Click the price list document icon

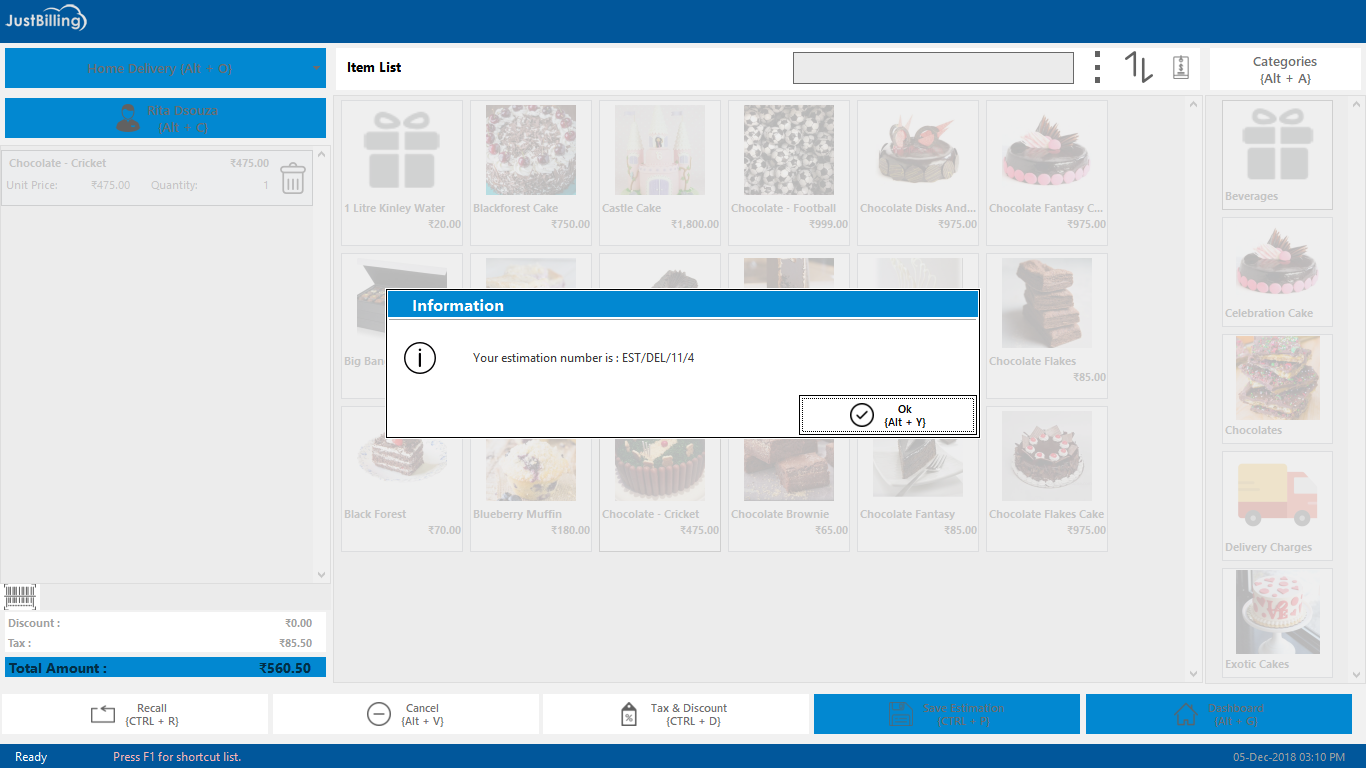pos(1181,67)
